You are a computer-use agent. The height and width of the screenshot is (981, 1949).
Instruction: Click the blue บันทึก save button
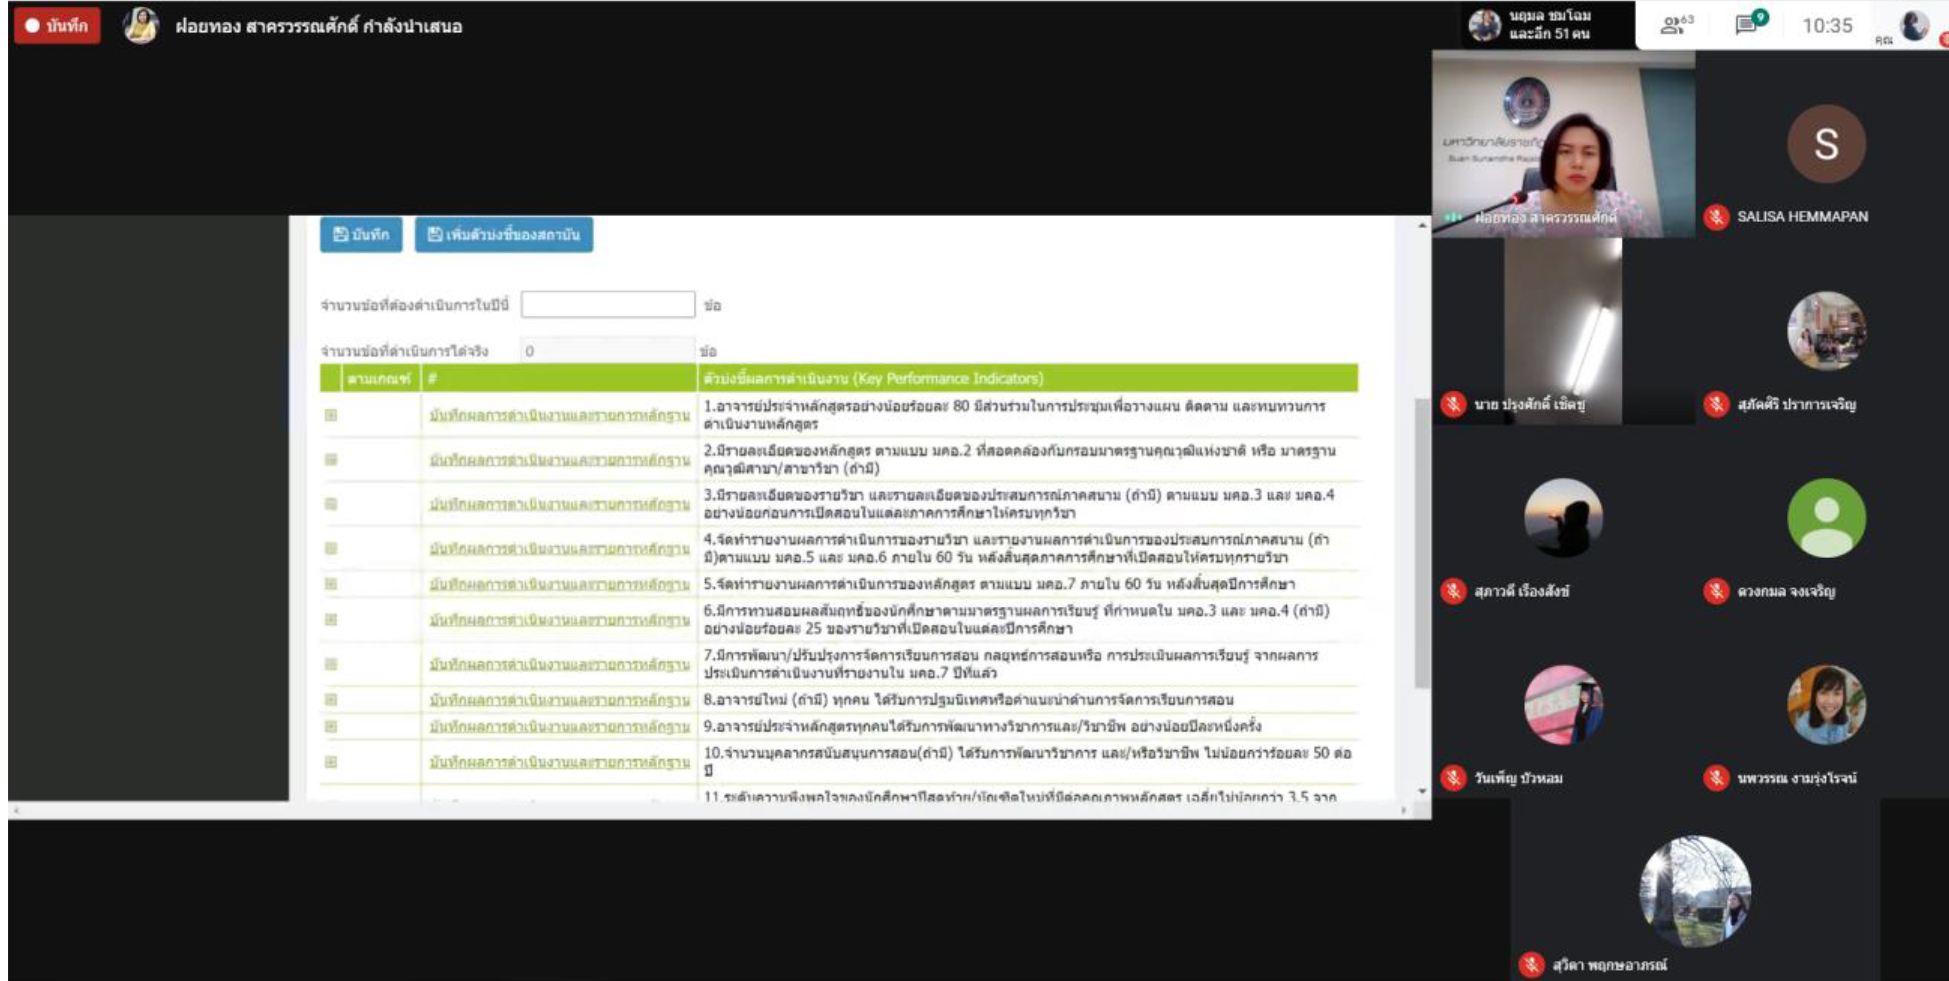tap(361, 235)
